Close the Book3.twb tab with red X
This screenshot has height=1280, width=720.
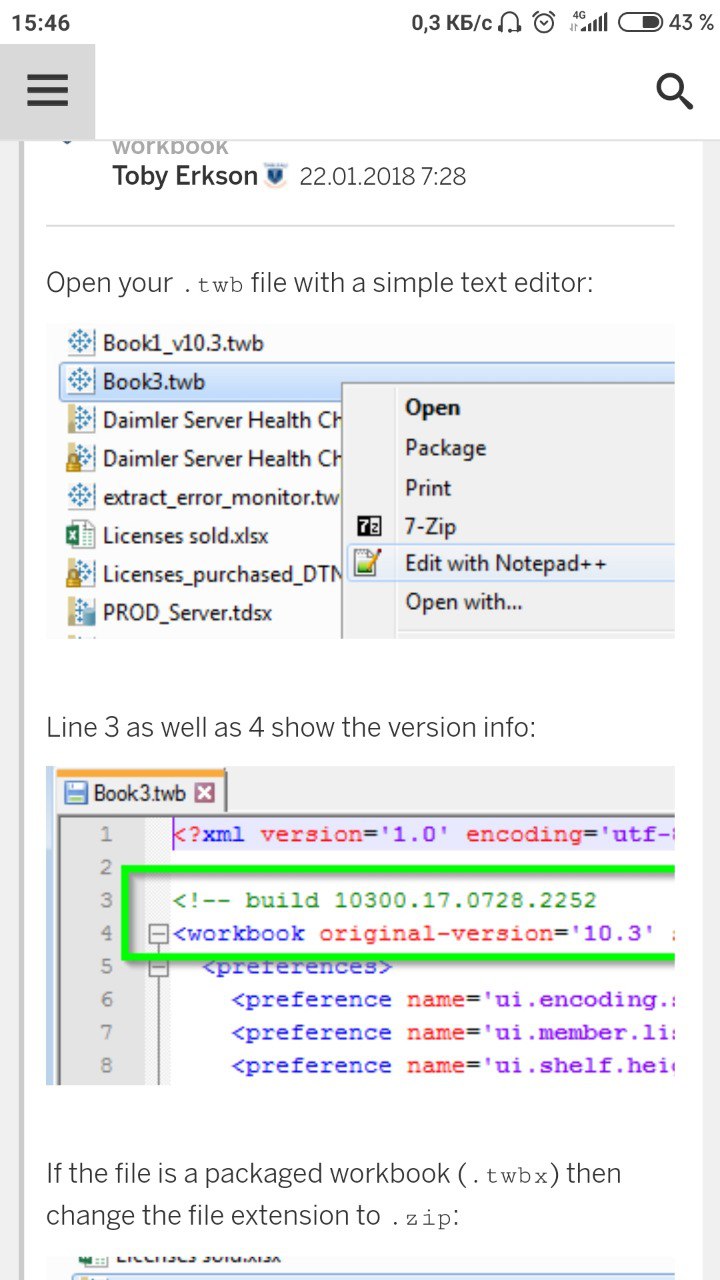point(205,793)
